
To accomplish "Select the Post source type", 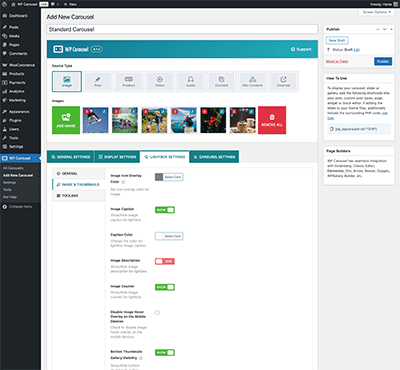I will [x=98, y=81].
